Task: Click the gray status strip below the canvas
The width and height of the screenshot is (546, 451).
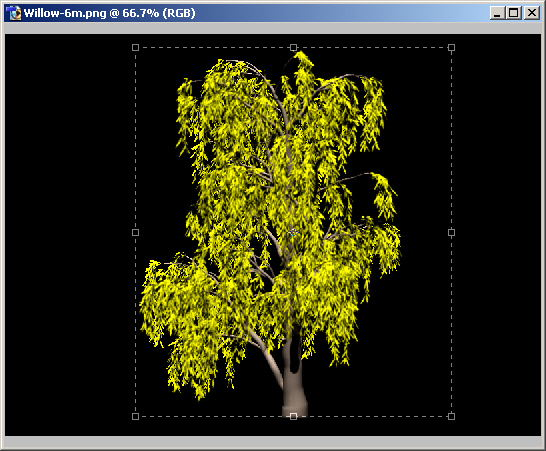Action: [273, 442]
